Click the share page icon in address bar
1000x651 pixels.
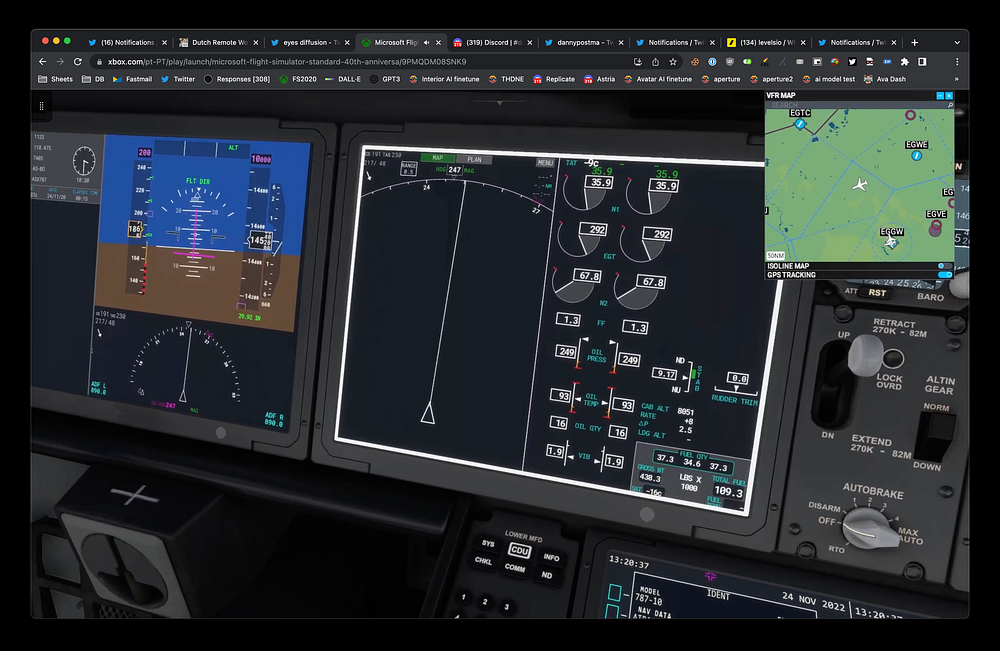pyautogui.click(x=656, y=62)
